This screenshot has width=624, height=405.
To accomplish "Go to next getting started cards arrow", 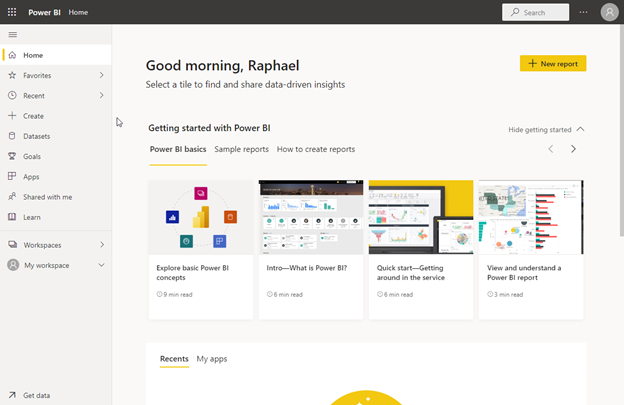I will pos(573,149).
